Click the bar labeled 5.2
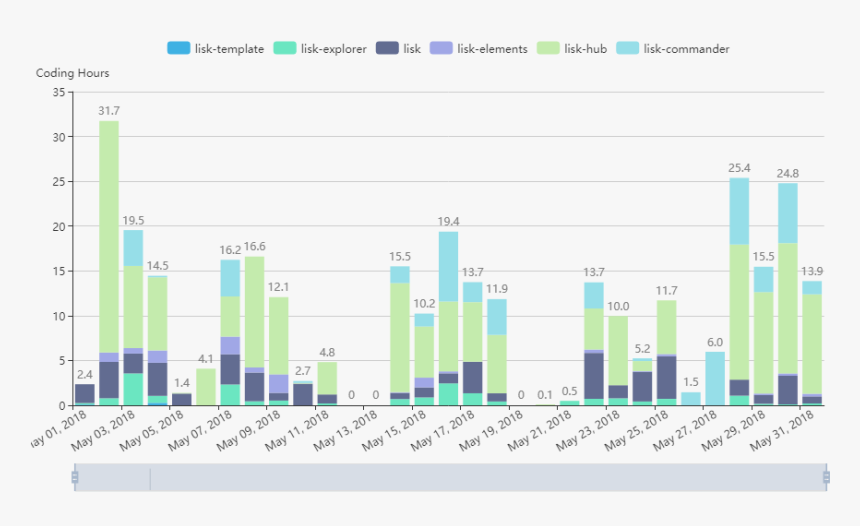Viewport: 860px width, 526px height. click(x=642, y=382)
